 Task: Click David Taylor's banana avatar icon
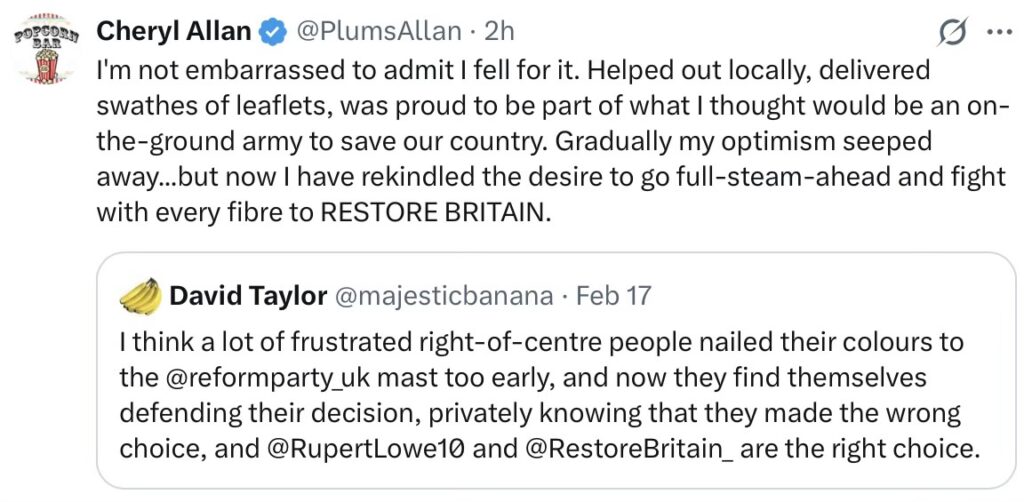click(x=141, y=296)
